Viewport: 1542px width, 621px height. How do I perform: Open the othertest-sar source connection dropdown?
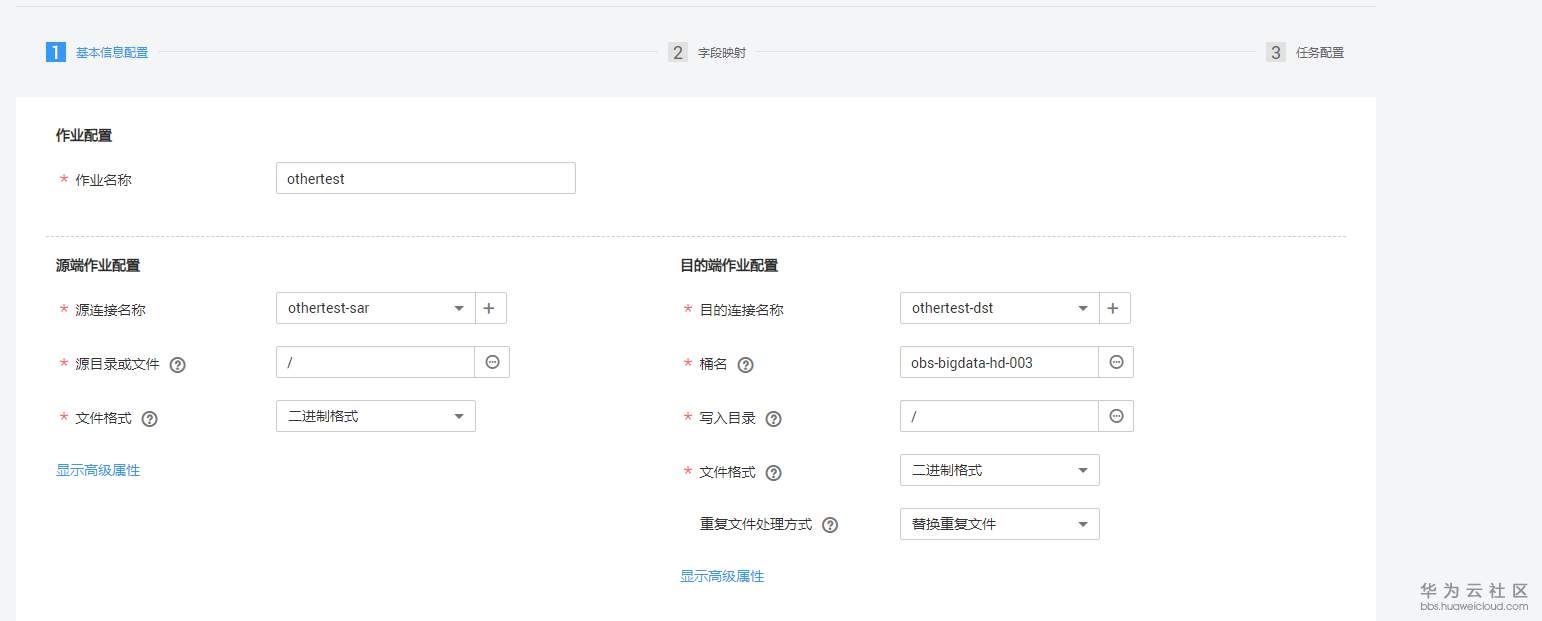tap(375, 309)
